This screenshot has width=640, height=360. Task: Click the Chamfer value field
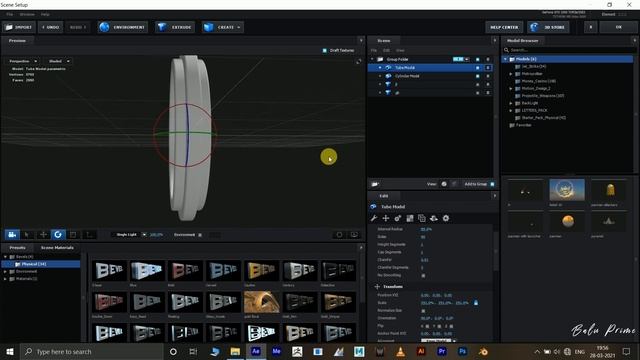[x=424, y=260]
